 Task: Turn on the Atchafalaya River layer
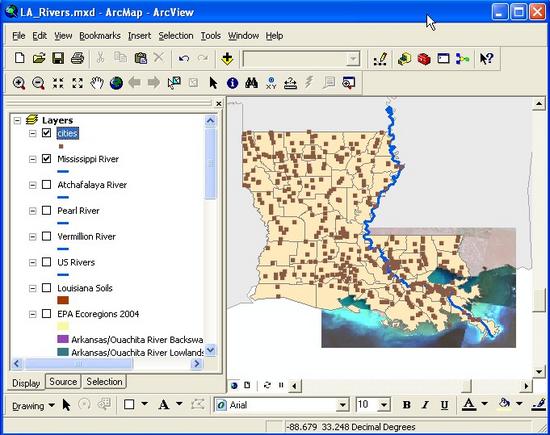coord(46,185)
